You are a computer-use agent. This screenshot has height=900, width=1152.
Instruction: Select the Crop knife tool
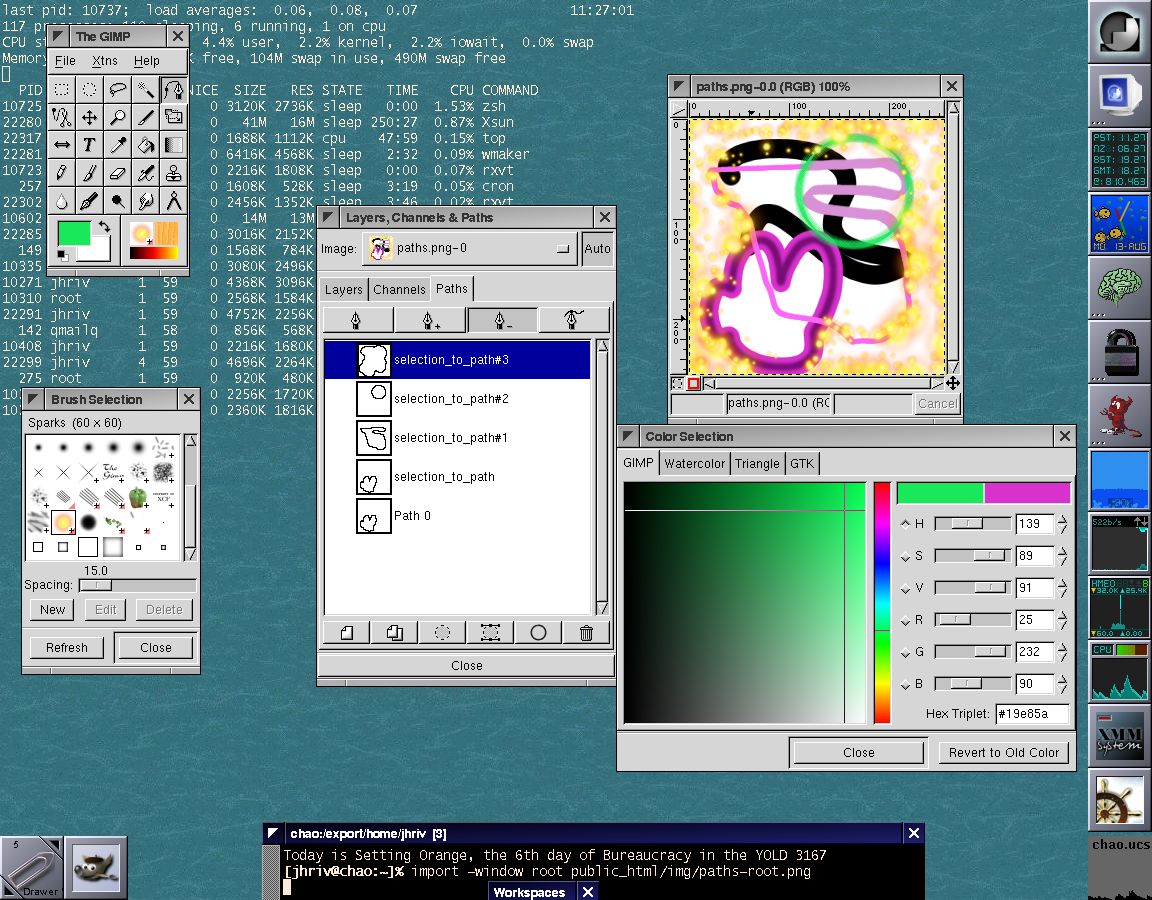145,118
